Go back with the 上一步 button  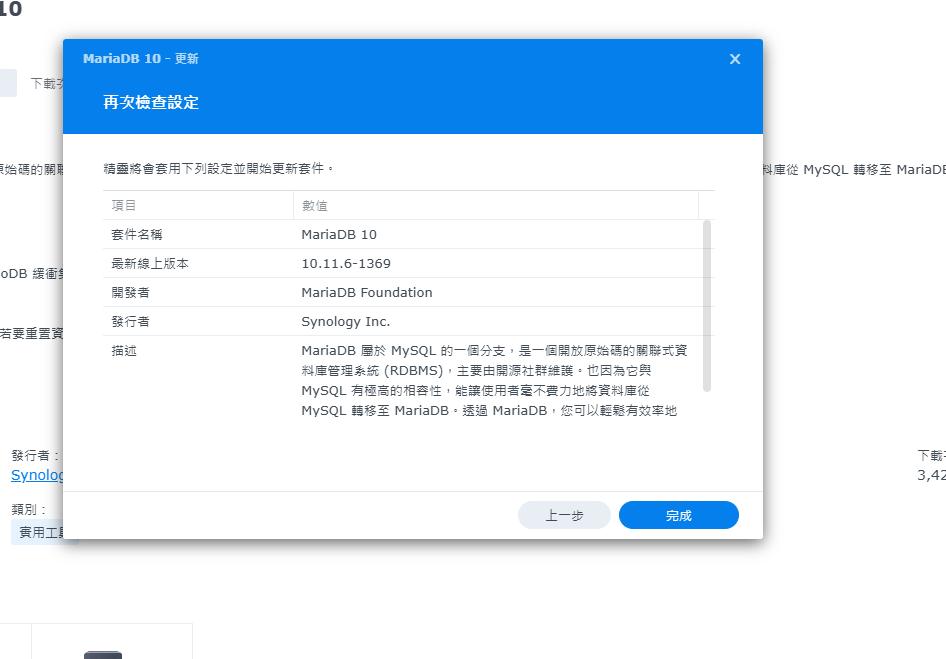(x=564, y=515)
